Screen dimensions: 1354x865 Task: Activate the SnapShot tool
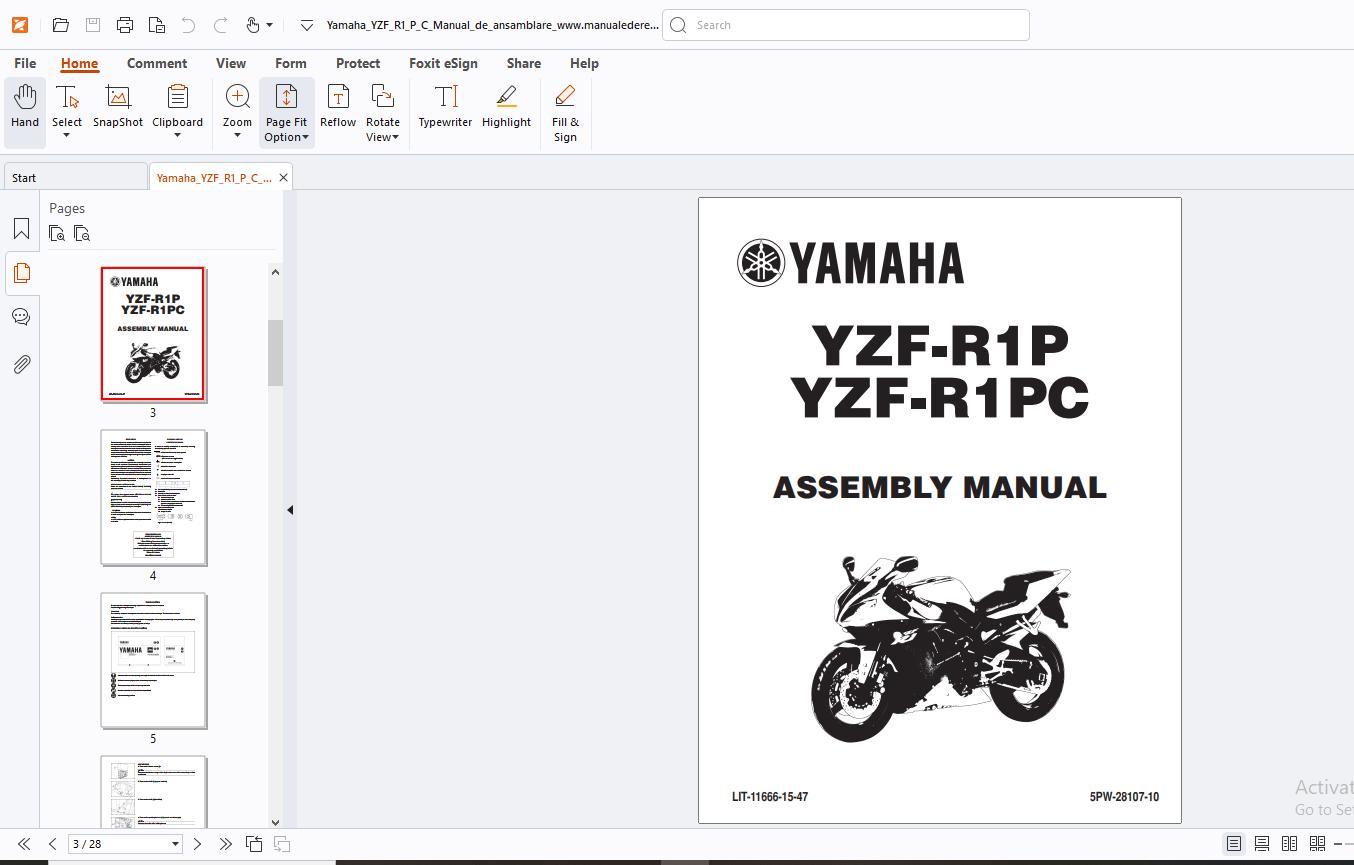coord(118,107)
